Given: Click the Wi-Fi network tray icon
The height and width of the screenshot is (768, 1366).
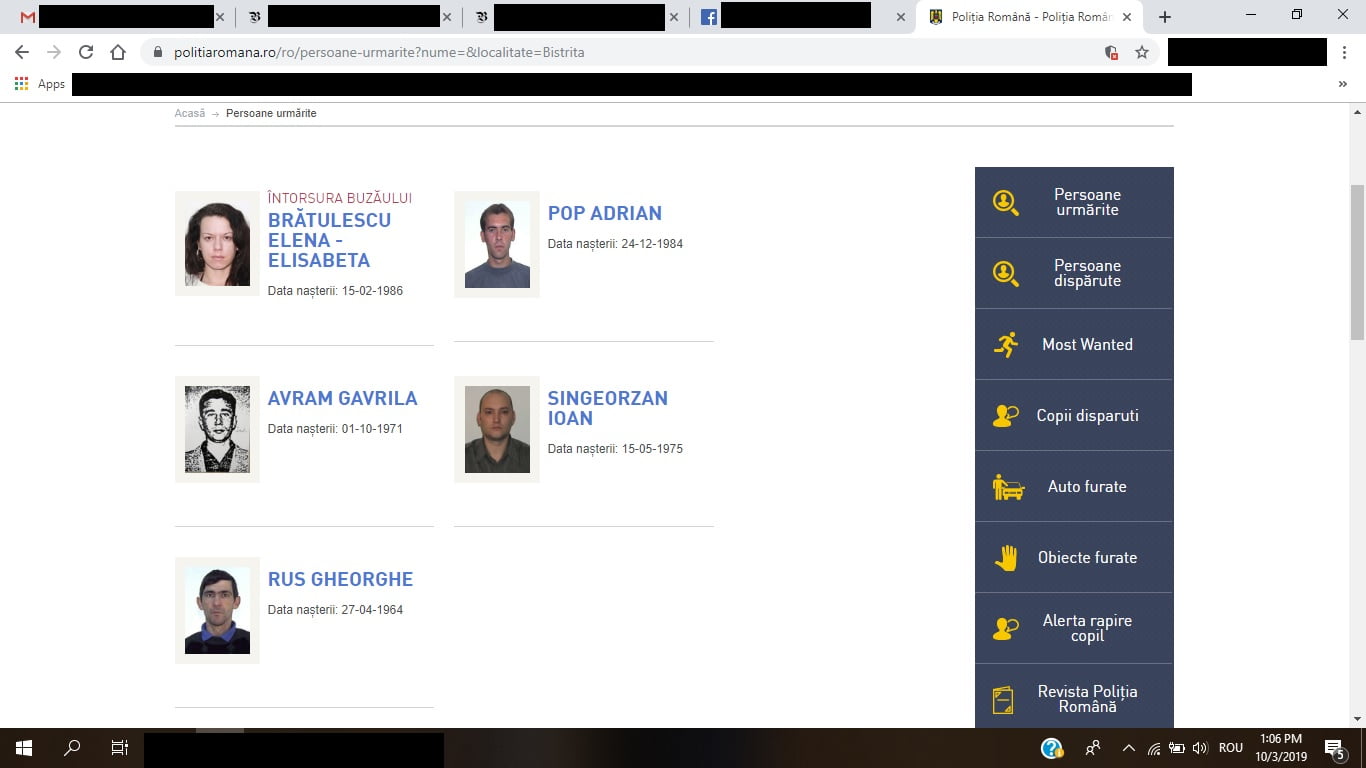Looking at the screenshot, I should tap(1154, 748).
